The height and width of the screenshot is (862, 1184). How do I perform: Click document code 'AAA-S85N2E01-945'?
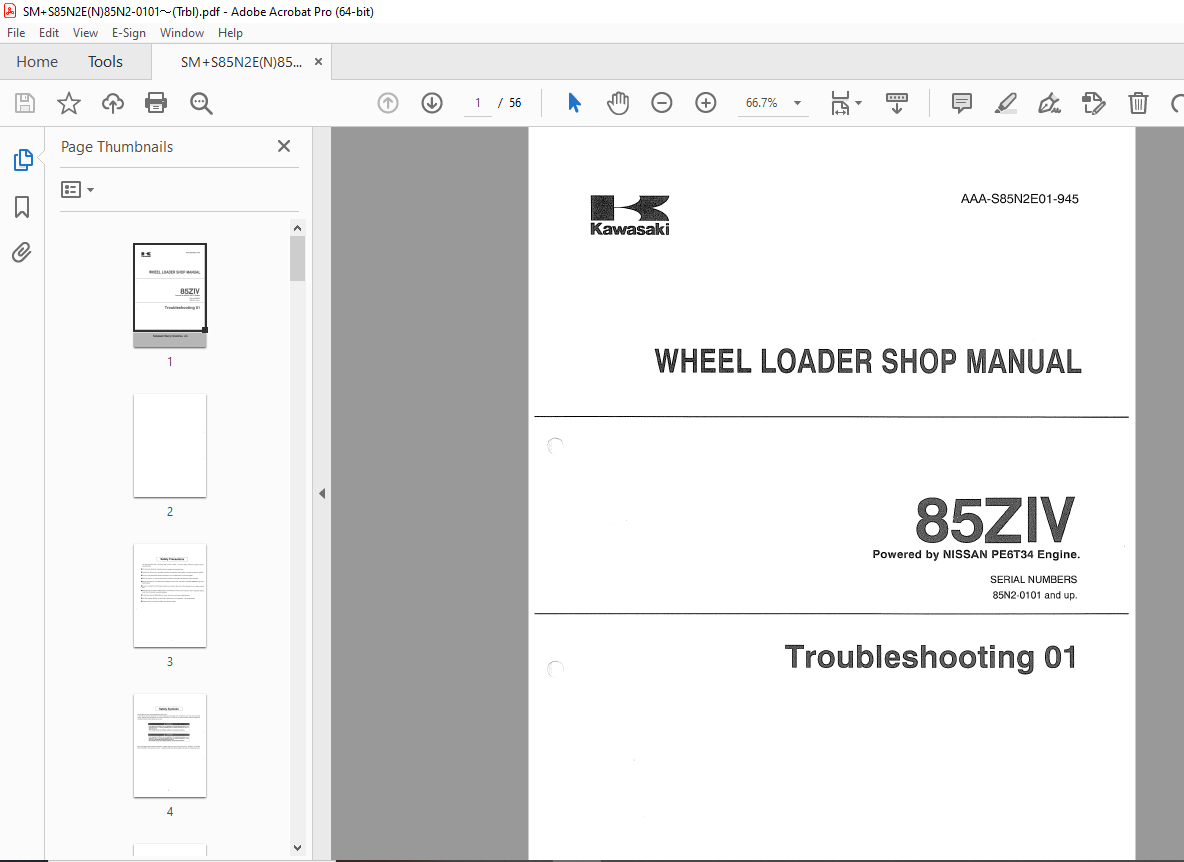tap(1019, 199)
